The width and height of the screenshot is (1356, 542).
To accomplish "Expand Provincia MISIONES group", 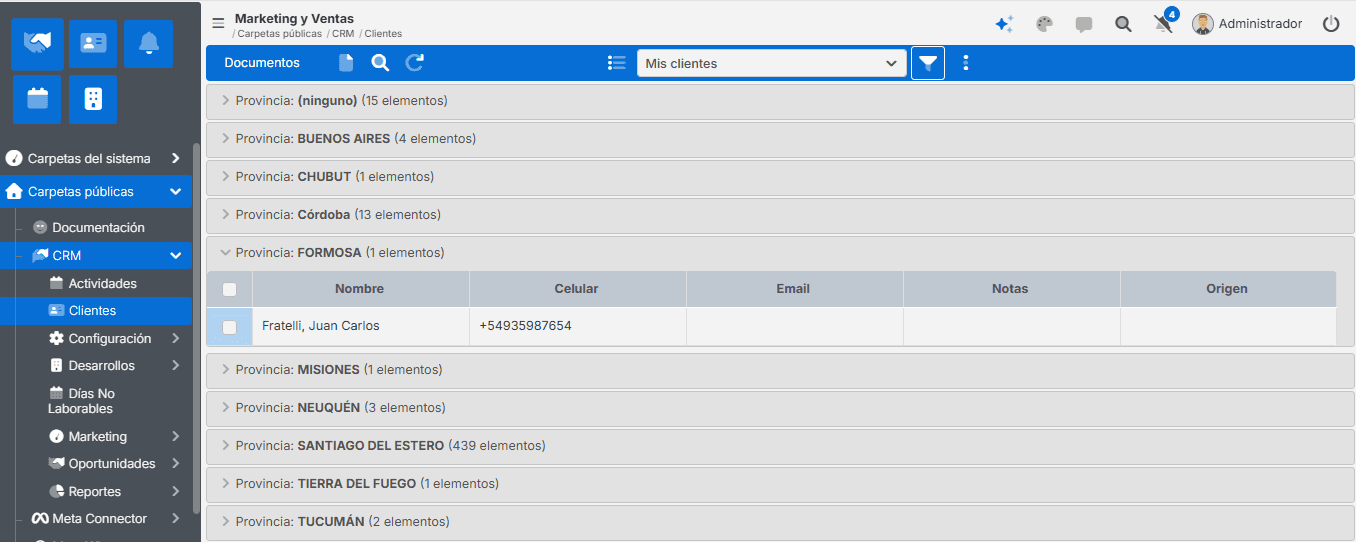I will coord(780,370).
